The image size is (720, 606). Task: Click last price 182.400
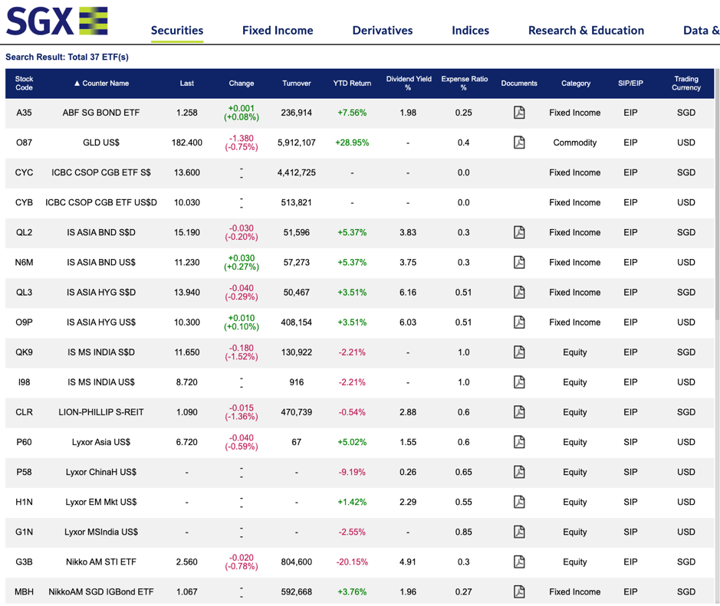click(187, 142)
